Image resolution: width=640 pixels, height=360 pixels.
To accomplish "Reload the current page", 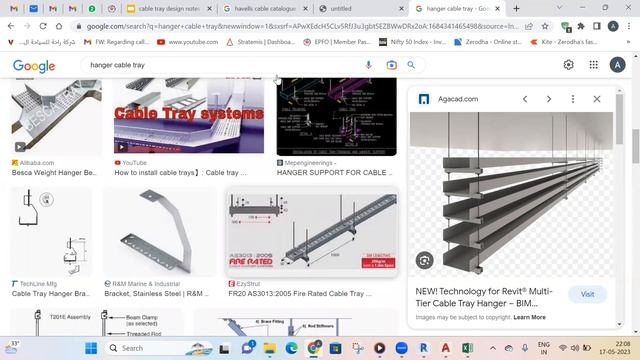I will 43,26.
